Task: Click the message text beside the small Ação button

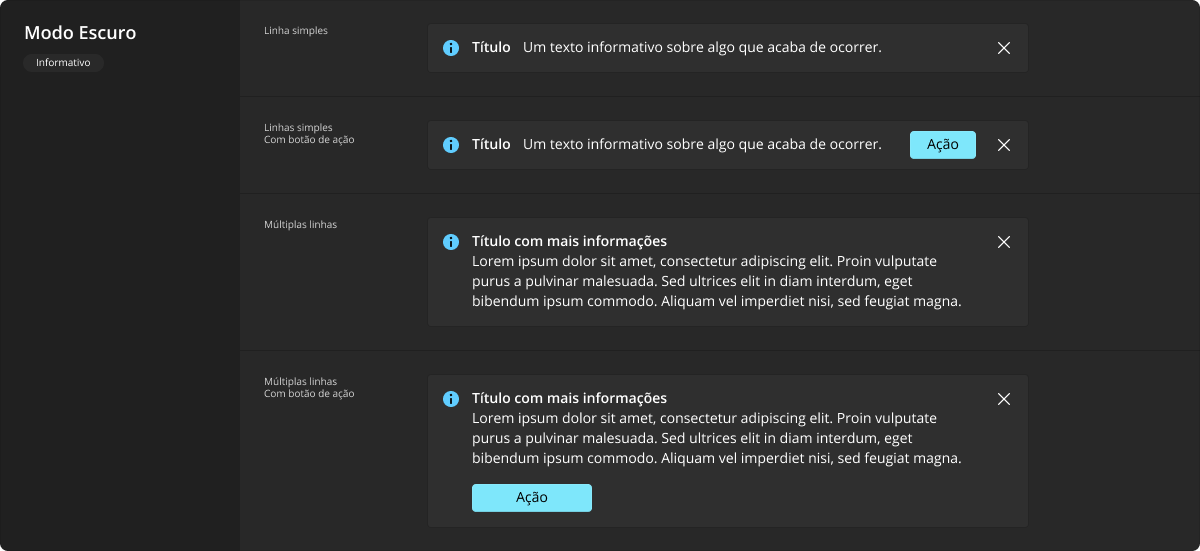Action: [702, 145]
